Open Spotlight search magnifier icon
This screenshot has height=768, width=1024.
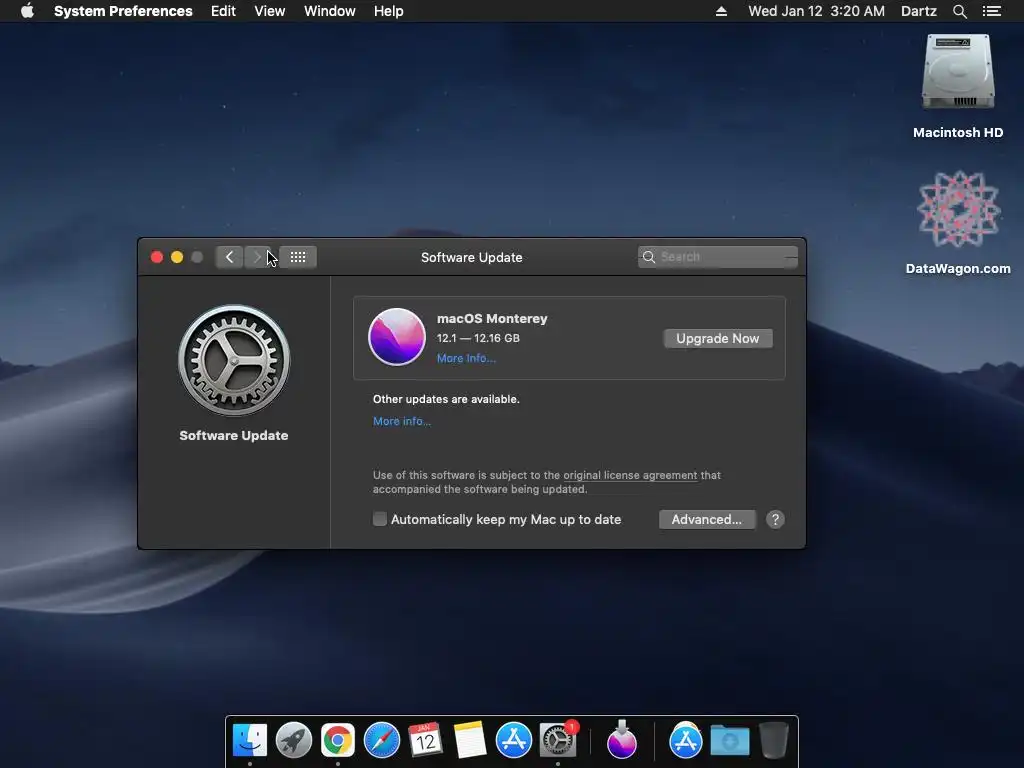click(959, 11)
